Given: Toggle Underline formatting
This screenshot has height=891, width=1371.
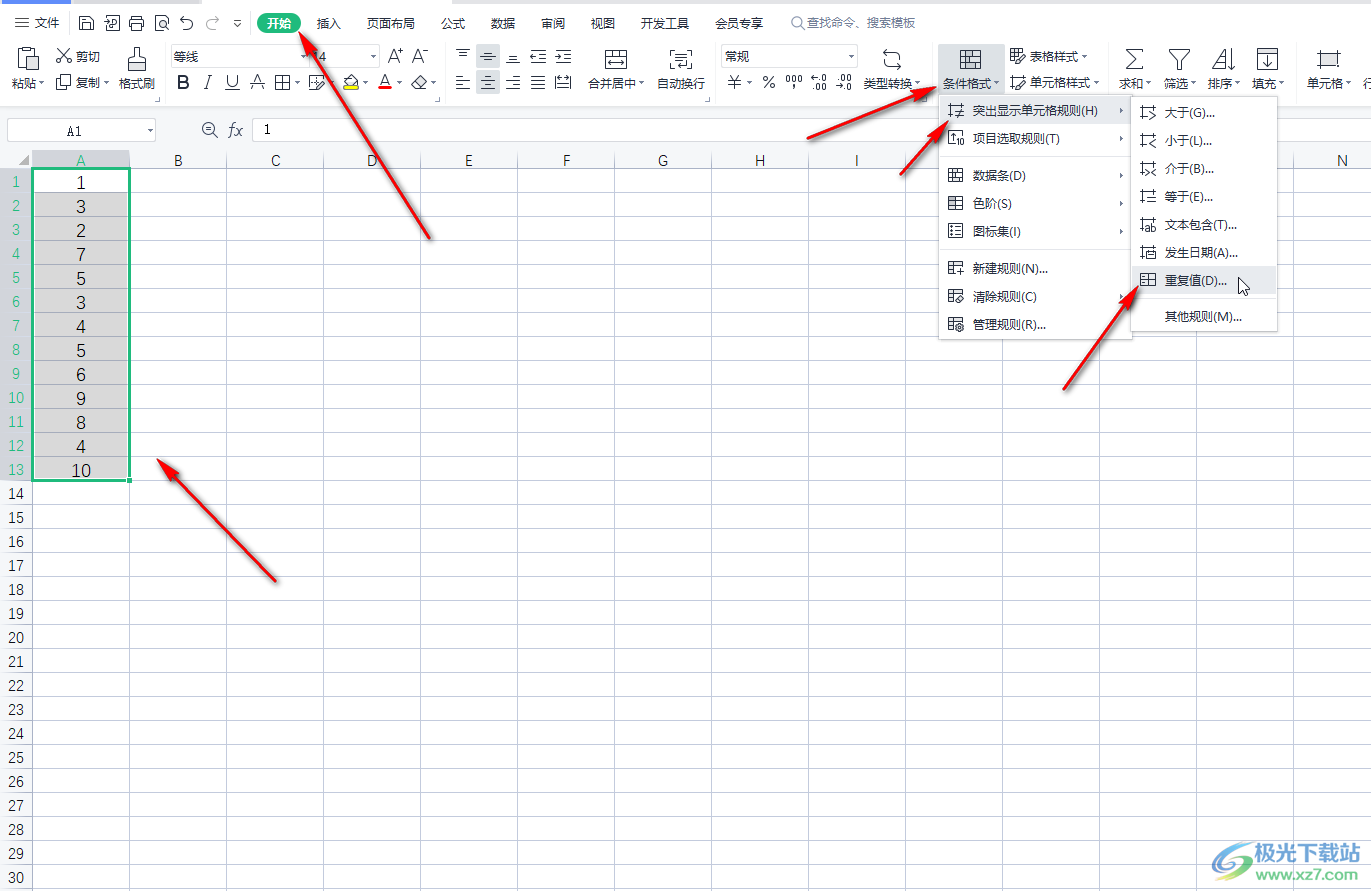Looking at the screenshot, I should [x=232, y=83].
